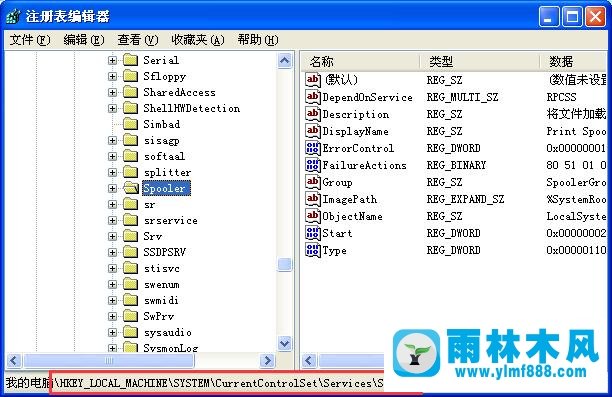This screenshot has width=612, height=397.
Task: Click the stisvc folder icon
Action: tap(130, 268)
